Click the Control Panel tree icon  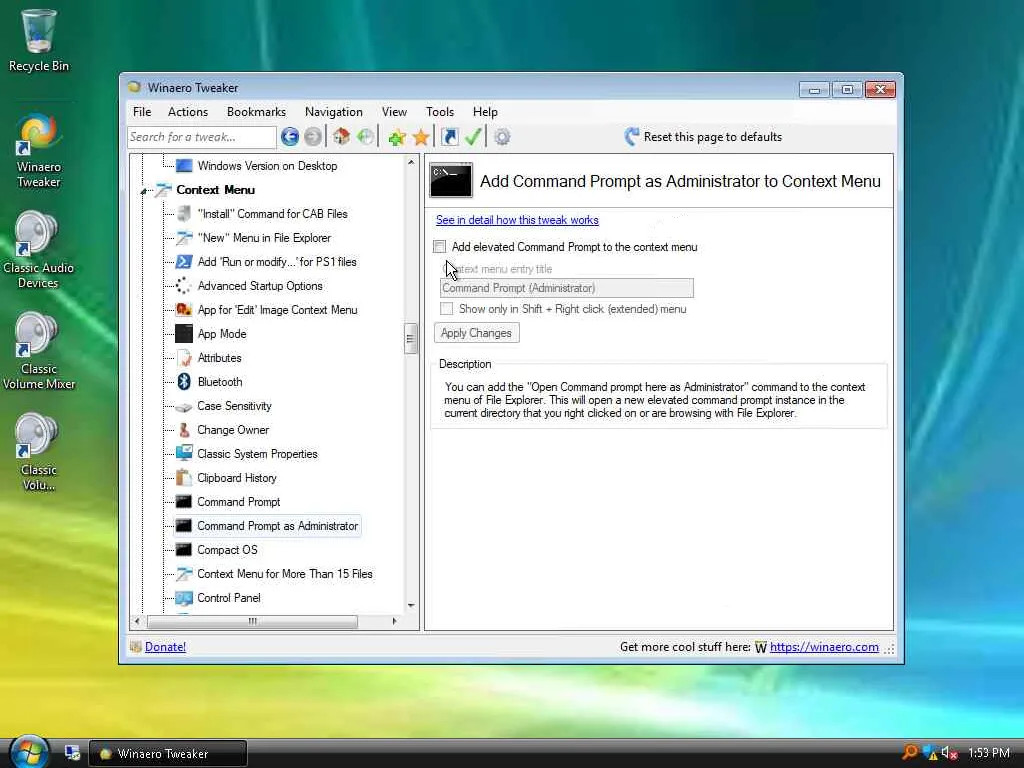184,598
